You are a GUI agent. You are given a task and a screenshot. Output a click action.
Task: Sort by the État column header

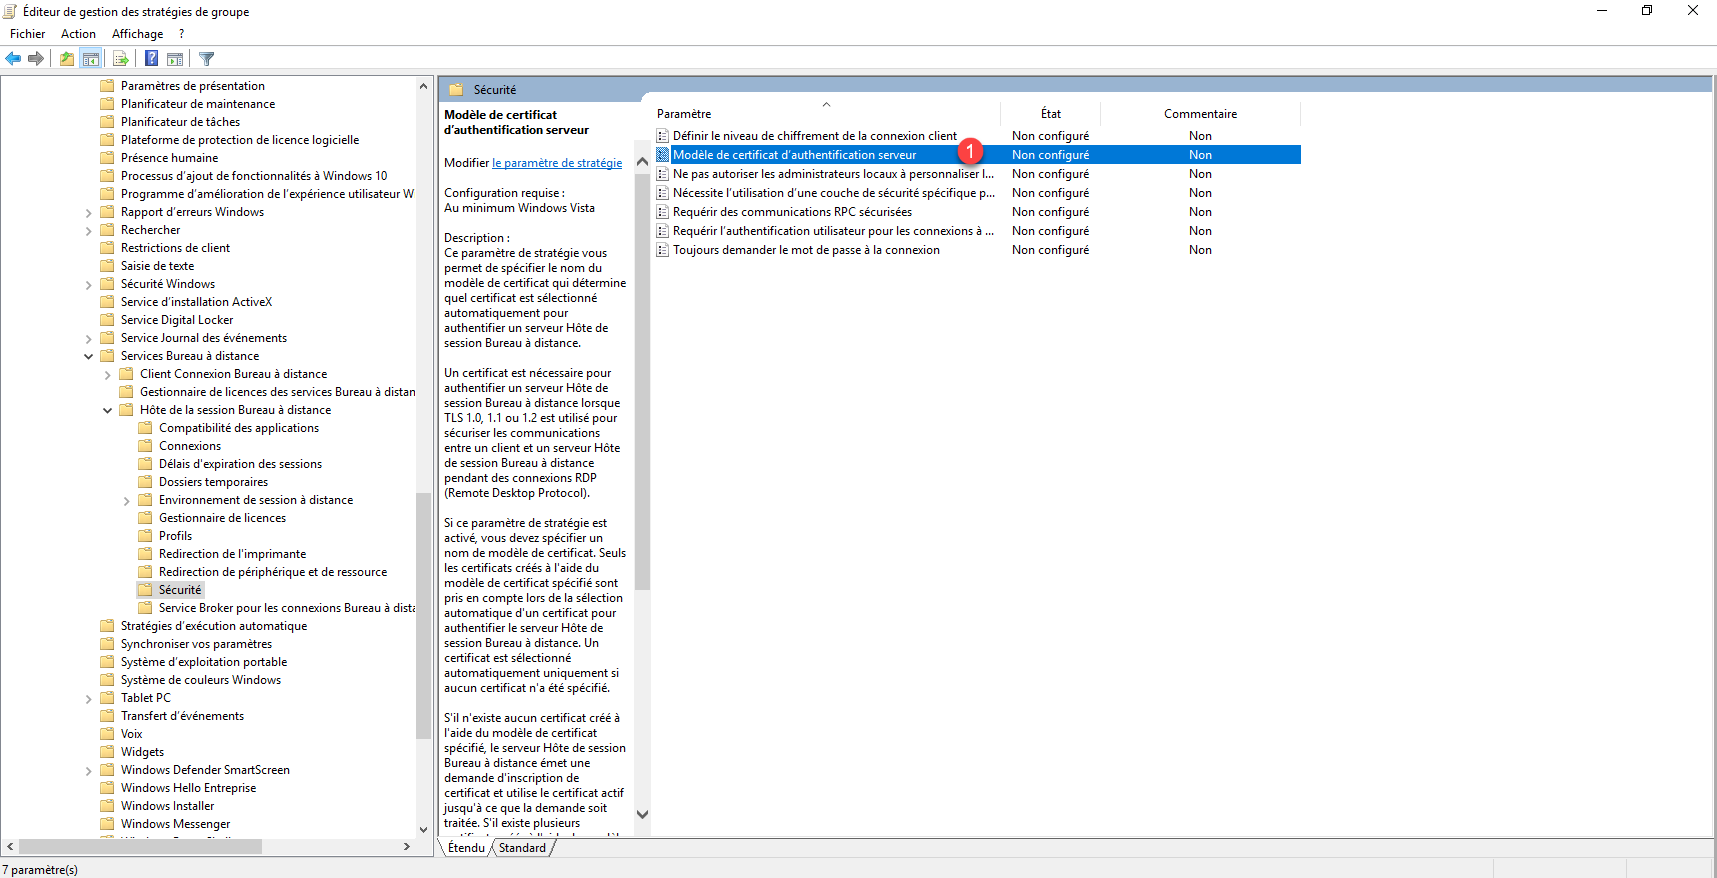pyautogui.click(x=1050, y=114)
